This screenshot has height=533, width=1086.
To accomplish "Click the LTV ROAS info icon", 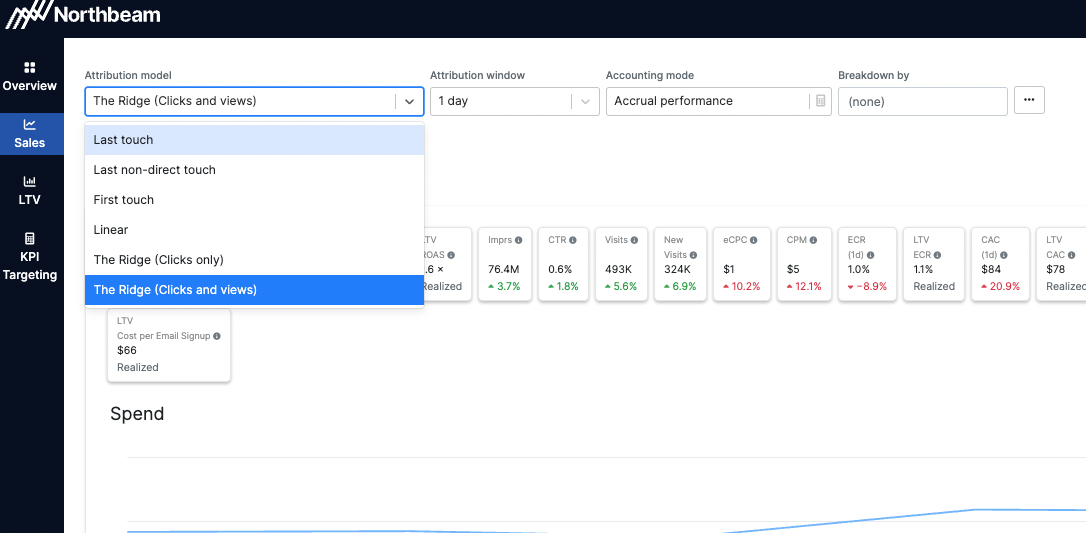I will (451, 255).
